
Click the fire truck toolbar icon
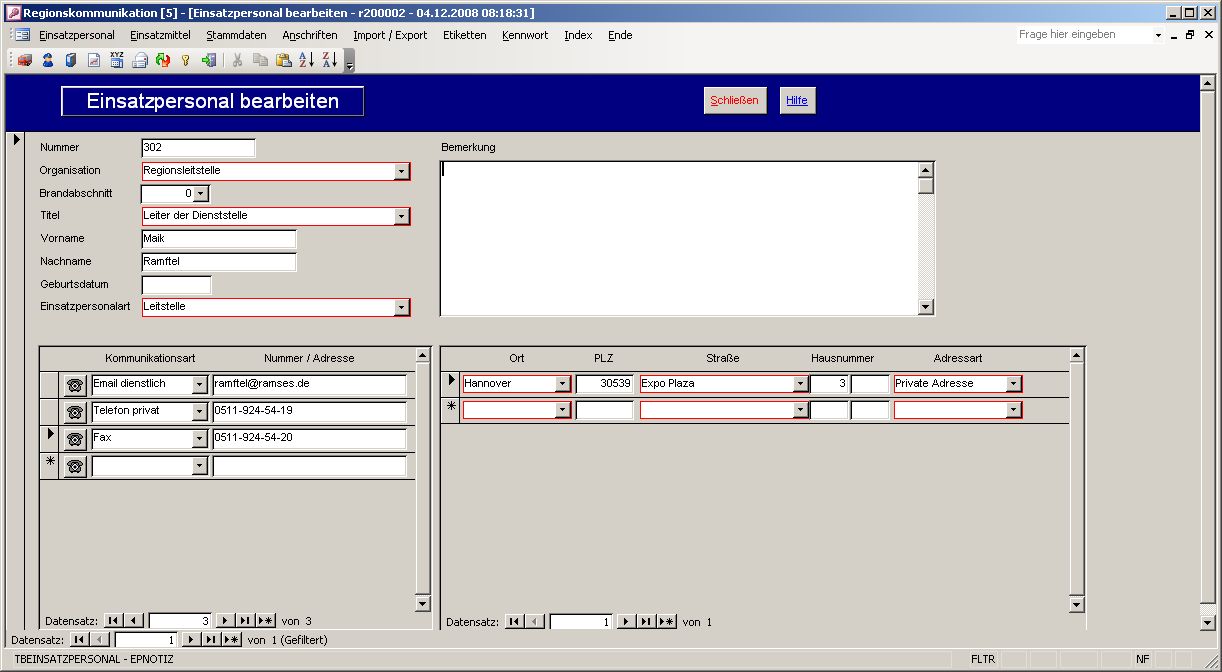[25, 60]
